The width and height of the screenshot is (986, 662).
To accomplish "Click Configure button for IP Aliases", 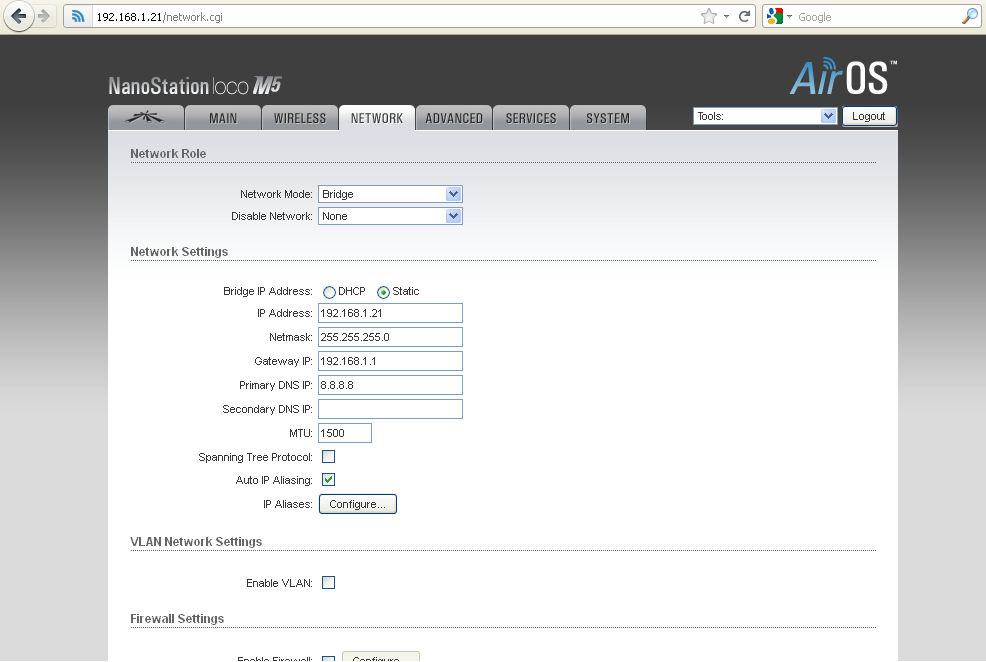I will pyautogui.click(x=358, y=504).
